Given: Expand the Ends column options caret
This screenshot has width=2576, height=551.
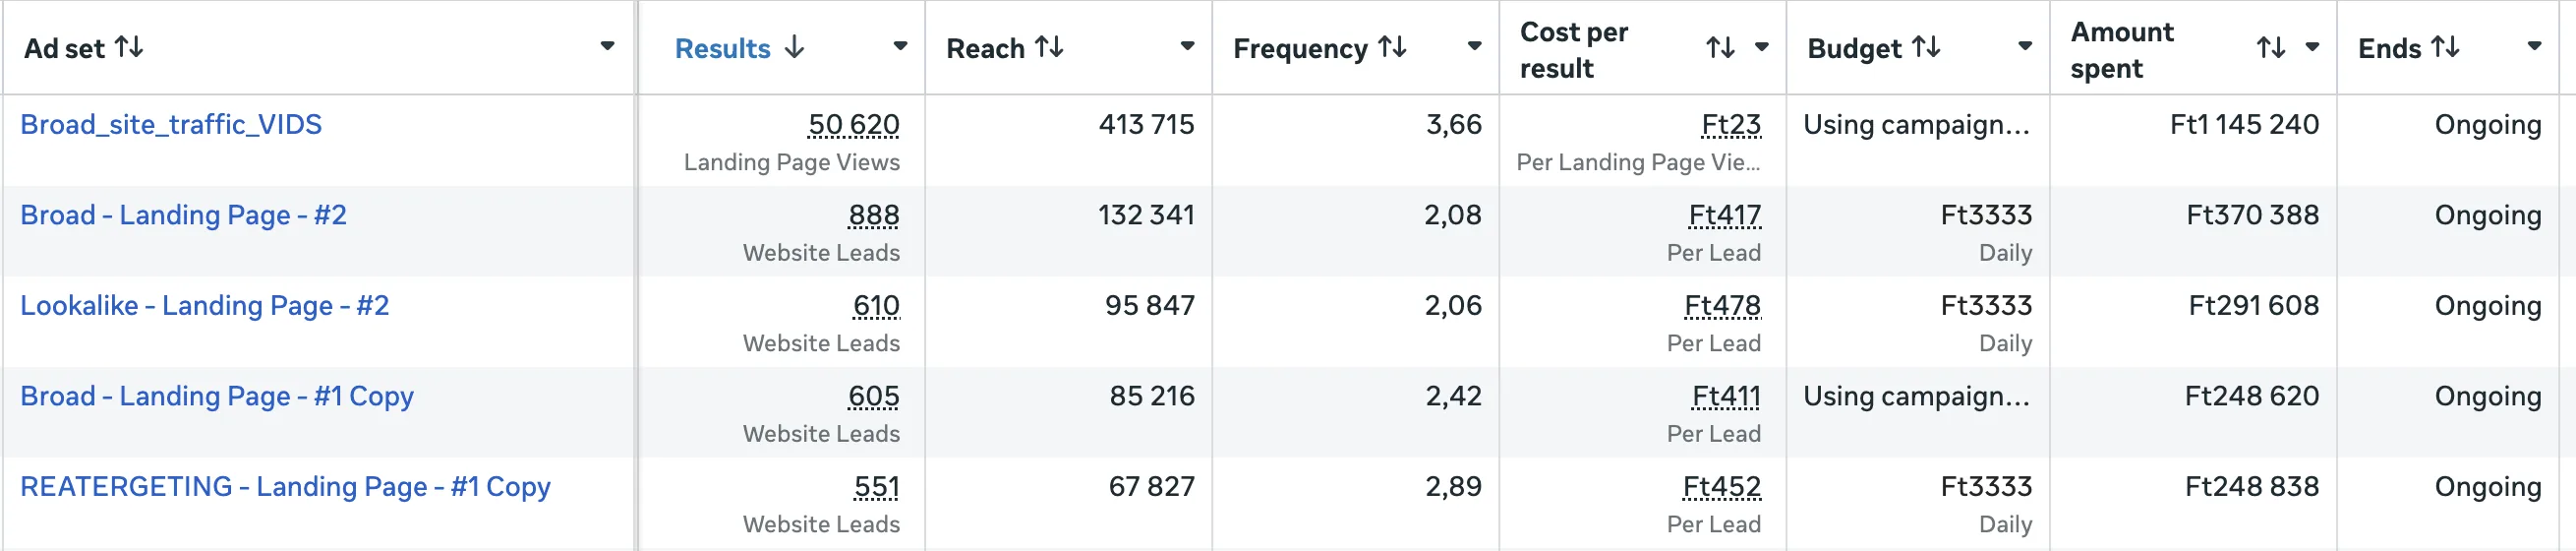Looking at the screenshot, I should [2534, 46].
